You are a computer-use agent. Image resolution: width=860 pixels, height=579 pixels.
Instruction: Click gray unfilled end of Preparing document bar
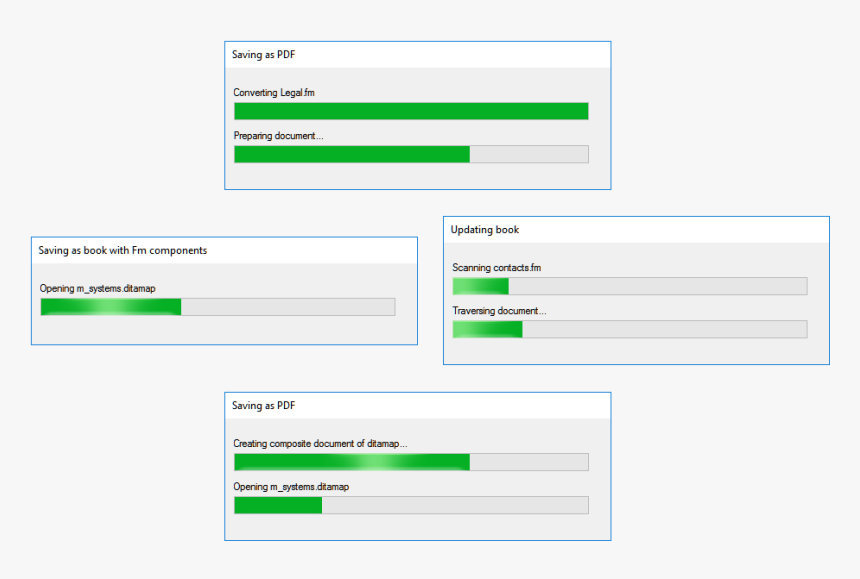(x=529, y=154)
